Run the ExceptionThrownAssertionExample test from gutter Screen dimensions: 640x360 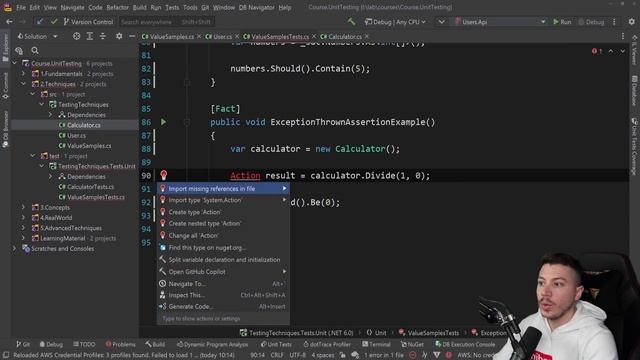point(163,122)
